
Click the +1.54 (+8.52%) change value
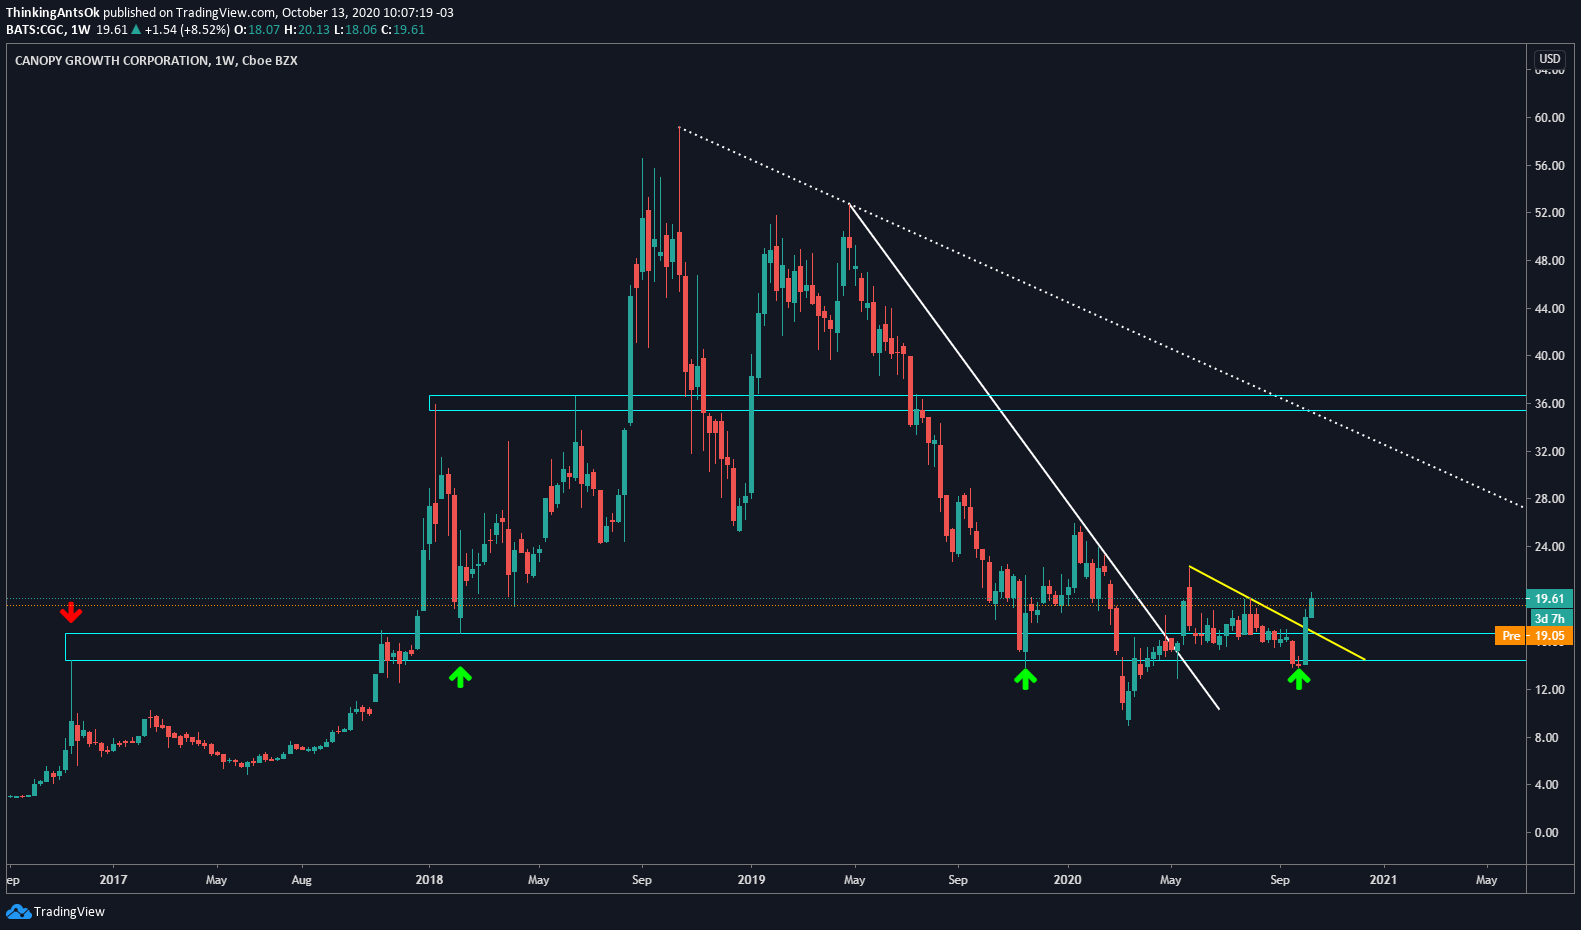pyautogui.click(x=187, y=30)
